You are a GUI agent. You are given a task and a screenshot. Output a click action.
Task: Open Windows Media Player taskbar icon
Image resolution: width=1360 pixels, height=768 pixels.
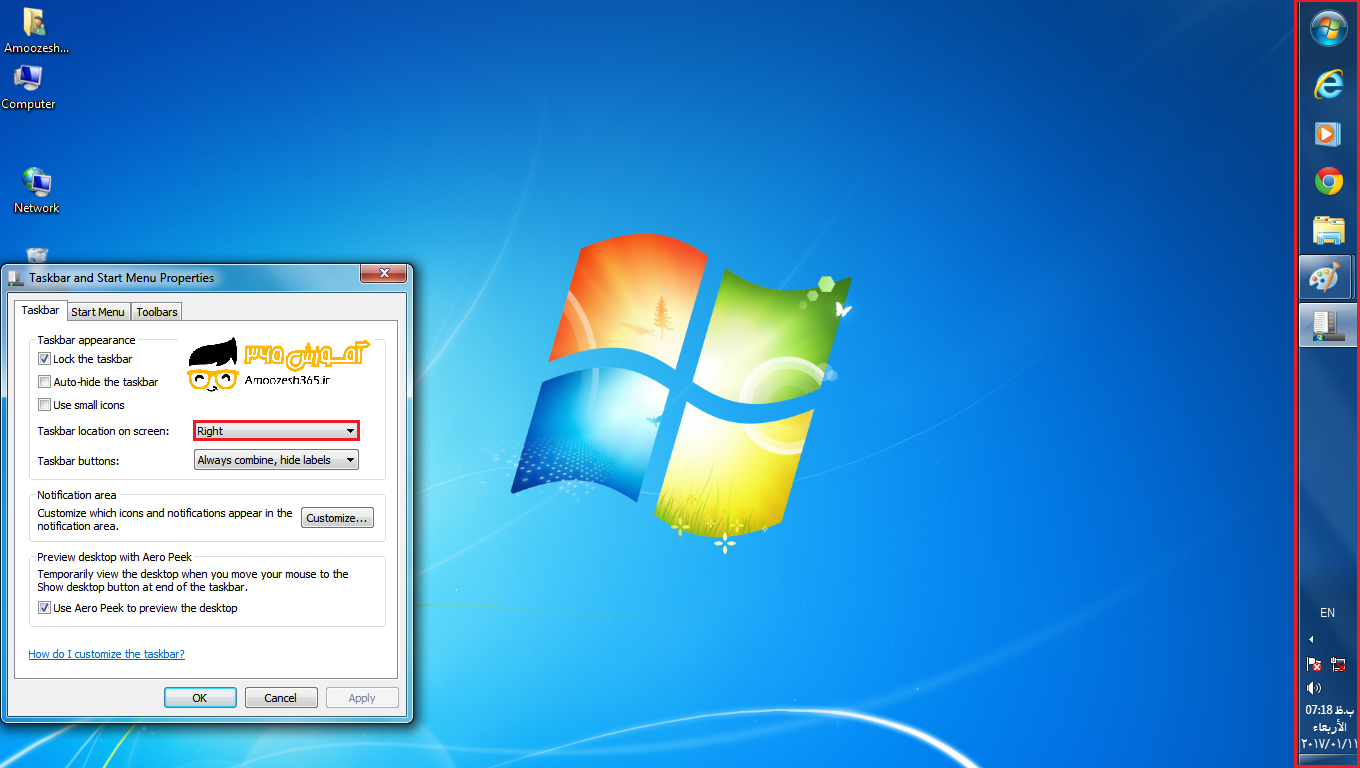coord(1328,133)
